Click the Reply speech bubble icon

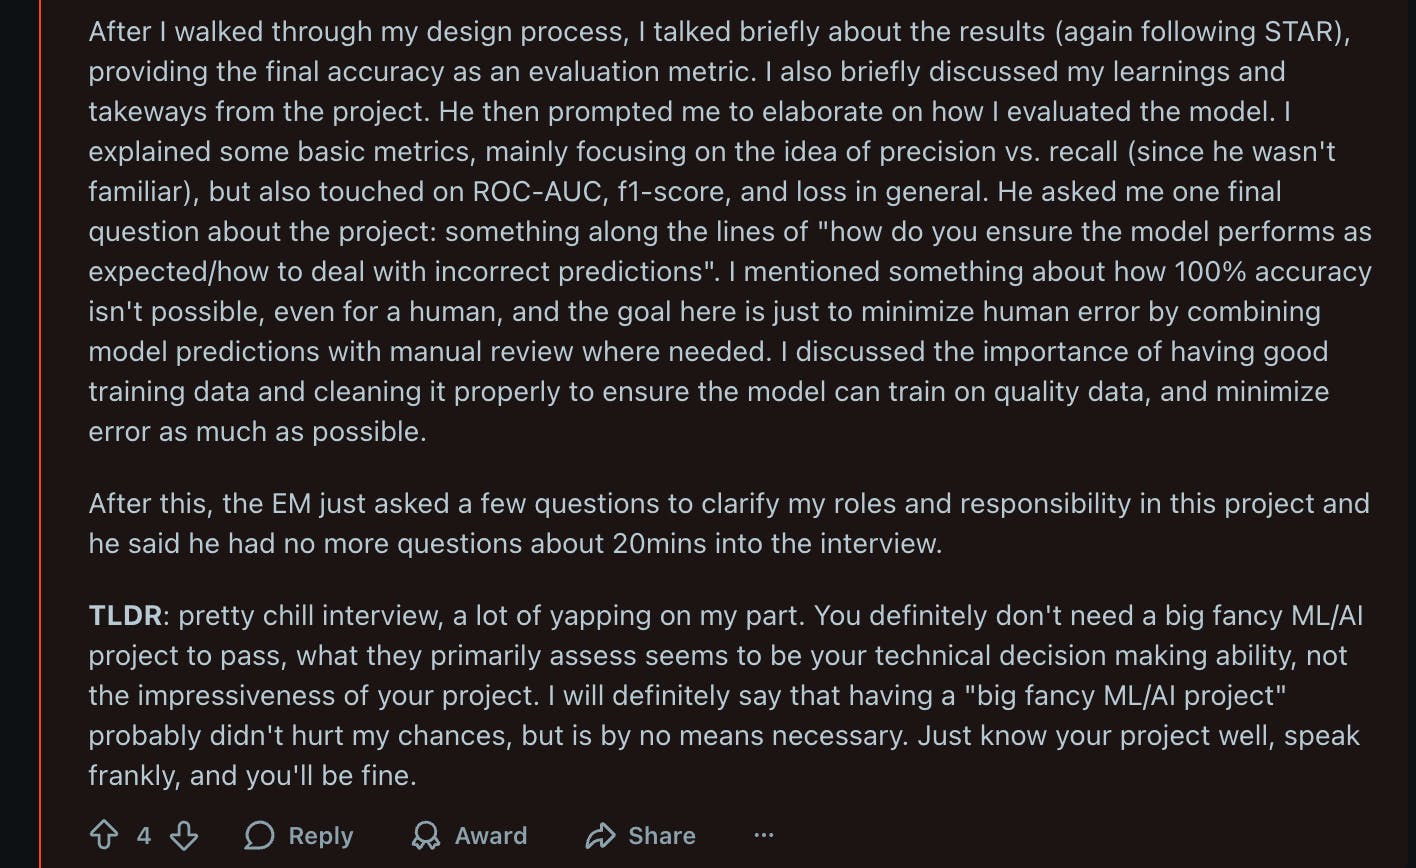coord(259,835)
